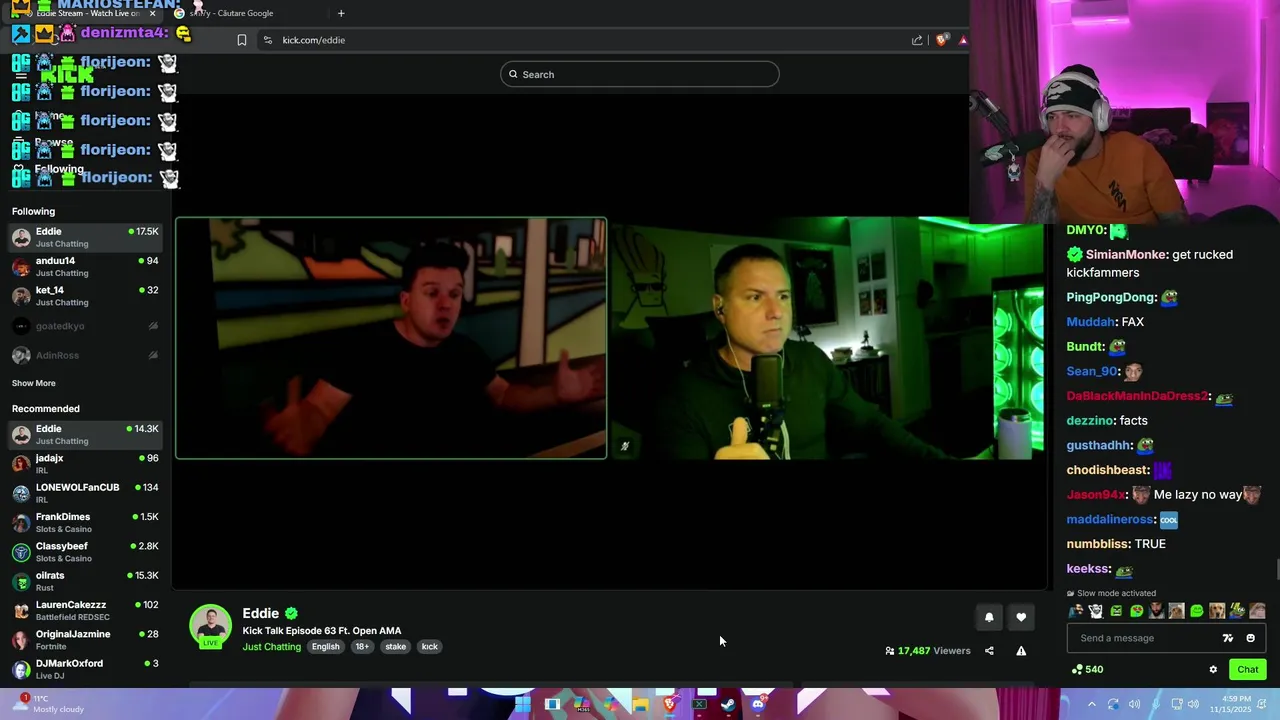Report the stream with the warning triangle icon
The height and width of the screenshot is (720, 1280).
tap(1021, 651)
